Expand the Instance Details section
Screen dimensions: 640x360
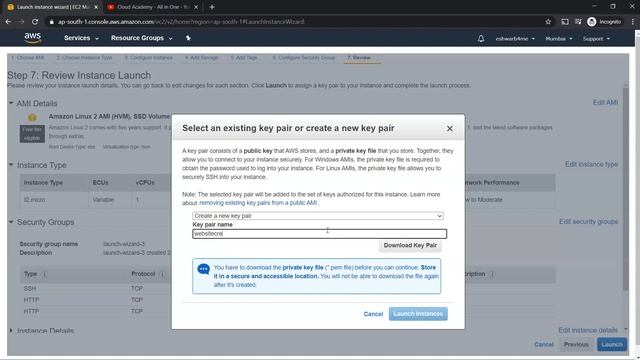tap(11, 331)
